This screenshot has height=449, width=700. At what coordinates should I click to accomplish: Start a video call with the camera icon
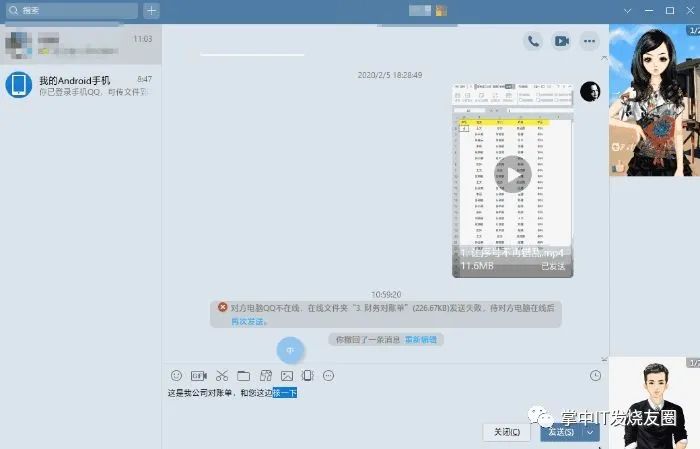click(x=561, y=41)
